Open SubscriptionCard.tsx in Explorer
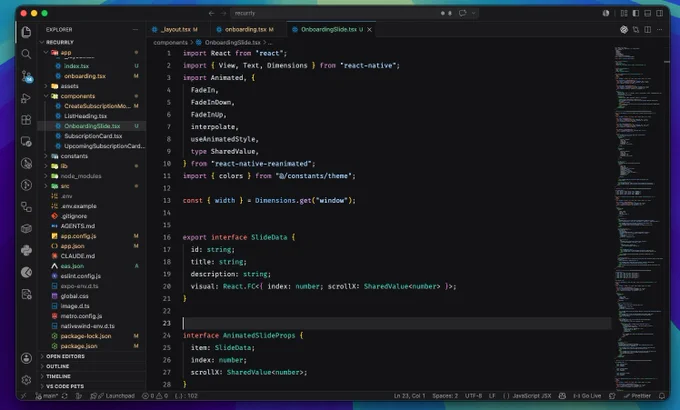Image resolution: width=680 pixels, height=410 pixels. 93,136
